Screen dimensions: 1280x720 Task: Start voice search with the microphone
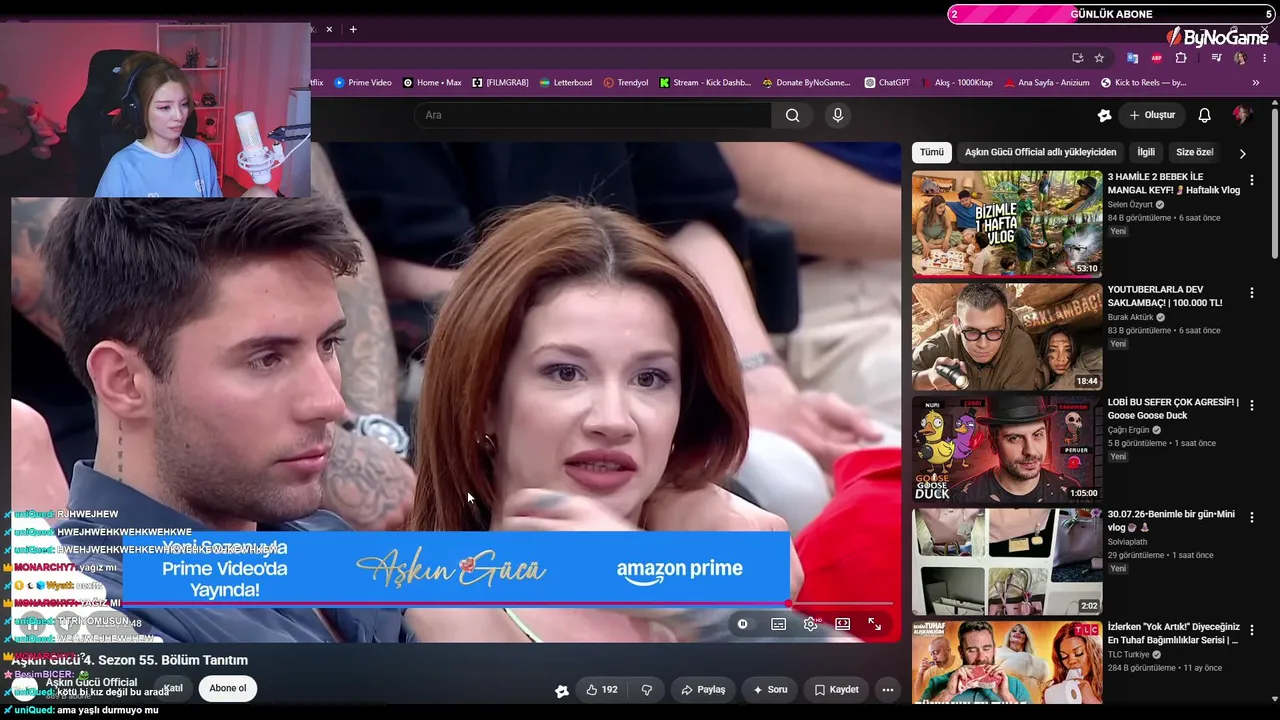click(x=838, y=115)
